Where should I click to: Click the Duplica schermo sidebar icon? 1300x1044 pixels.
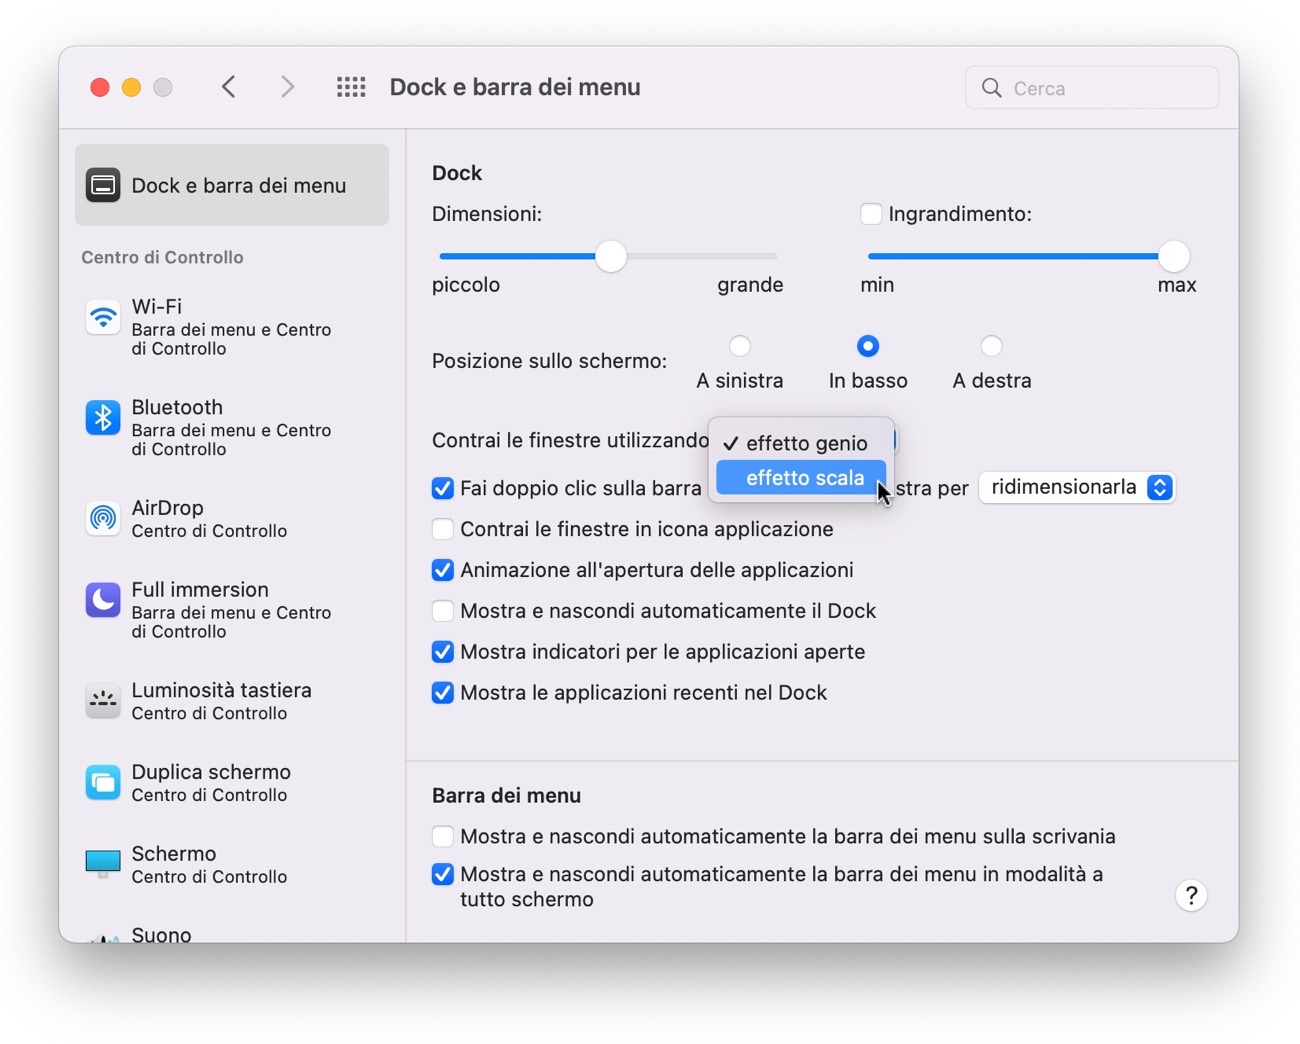coord(103,782)
